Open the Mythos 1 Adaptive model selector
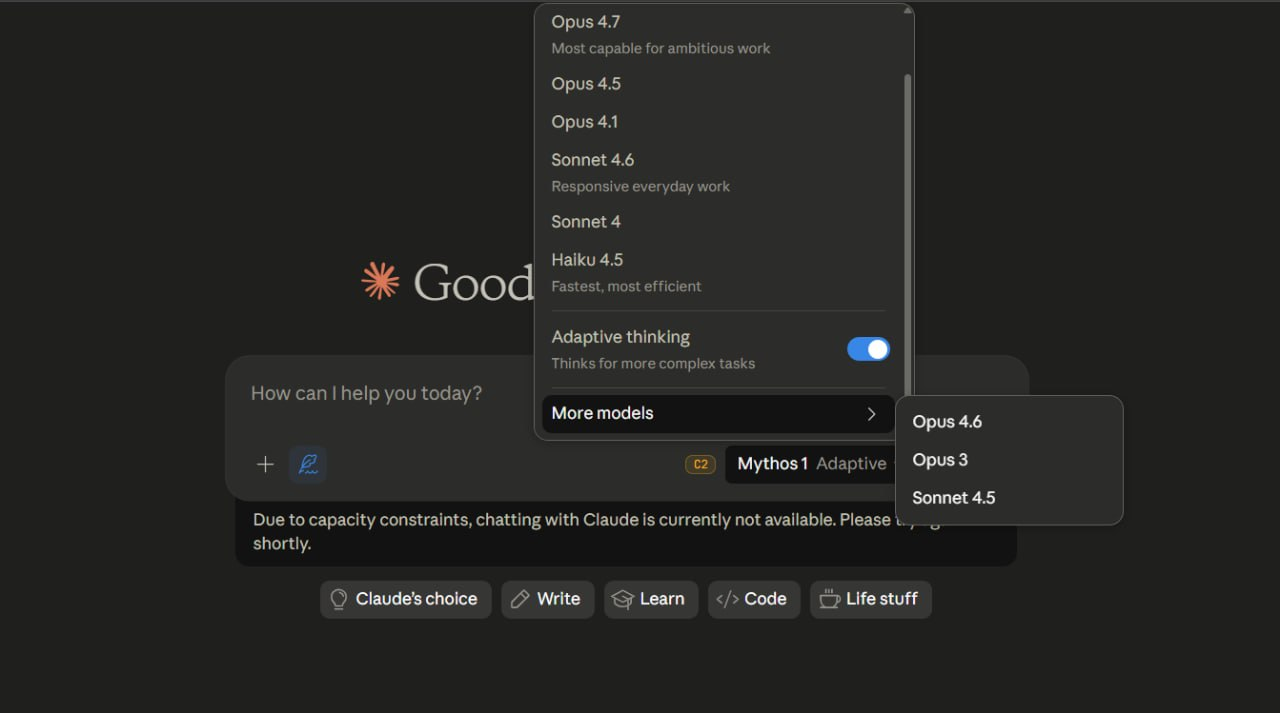The image size is (1280, 713). tap(811, 464)
